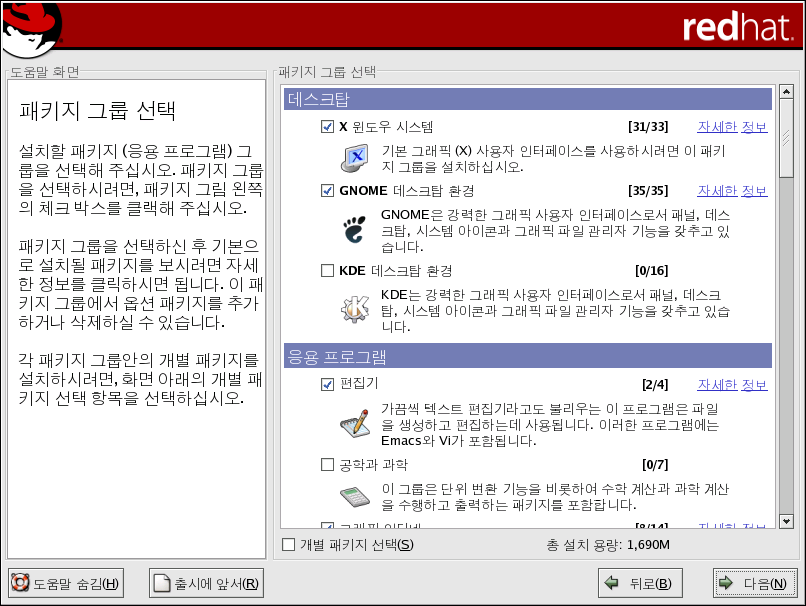Click the Red Hat shadowman logo
Viewport: 806px width, 606px height.
(31, 29)
